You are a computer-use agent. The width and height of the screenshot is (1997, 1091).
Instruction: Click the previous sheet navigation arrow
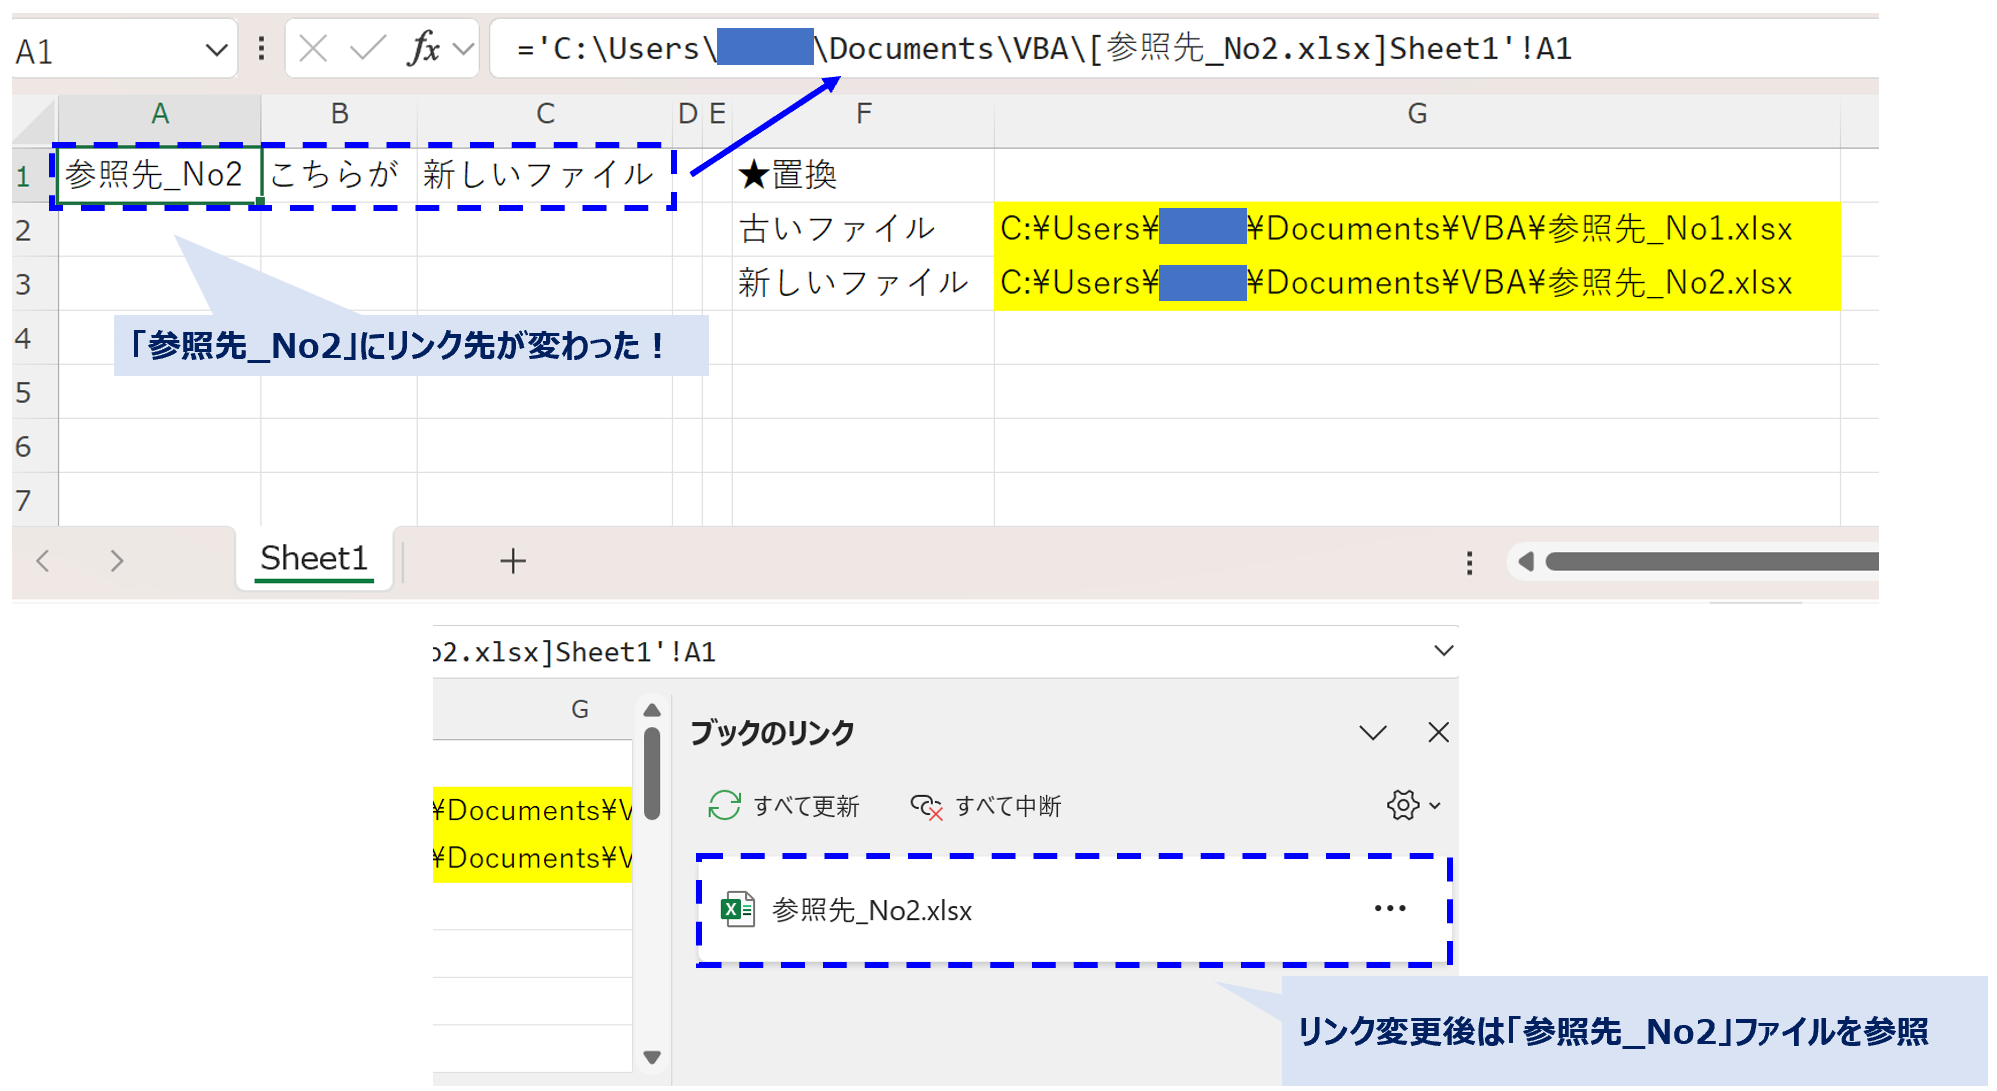click(x=44, y=561)
